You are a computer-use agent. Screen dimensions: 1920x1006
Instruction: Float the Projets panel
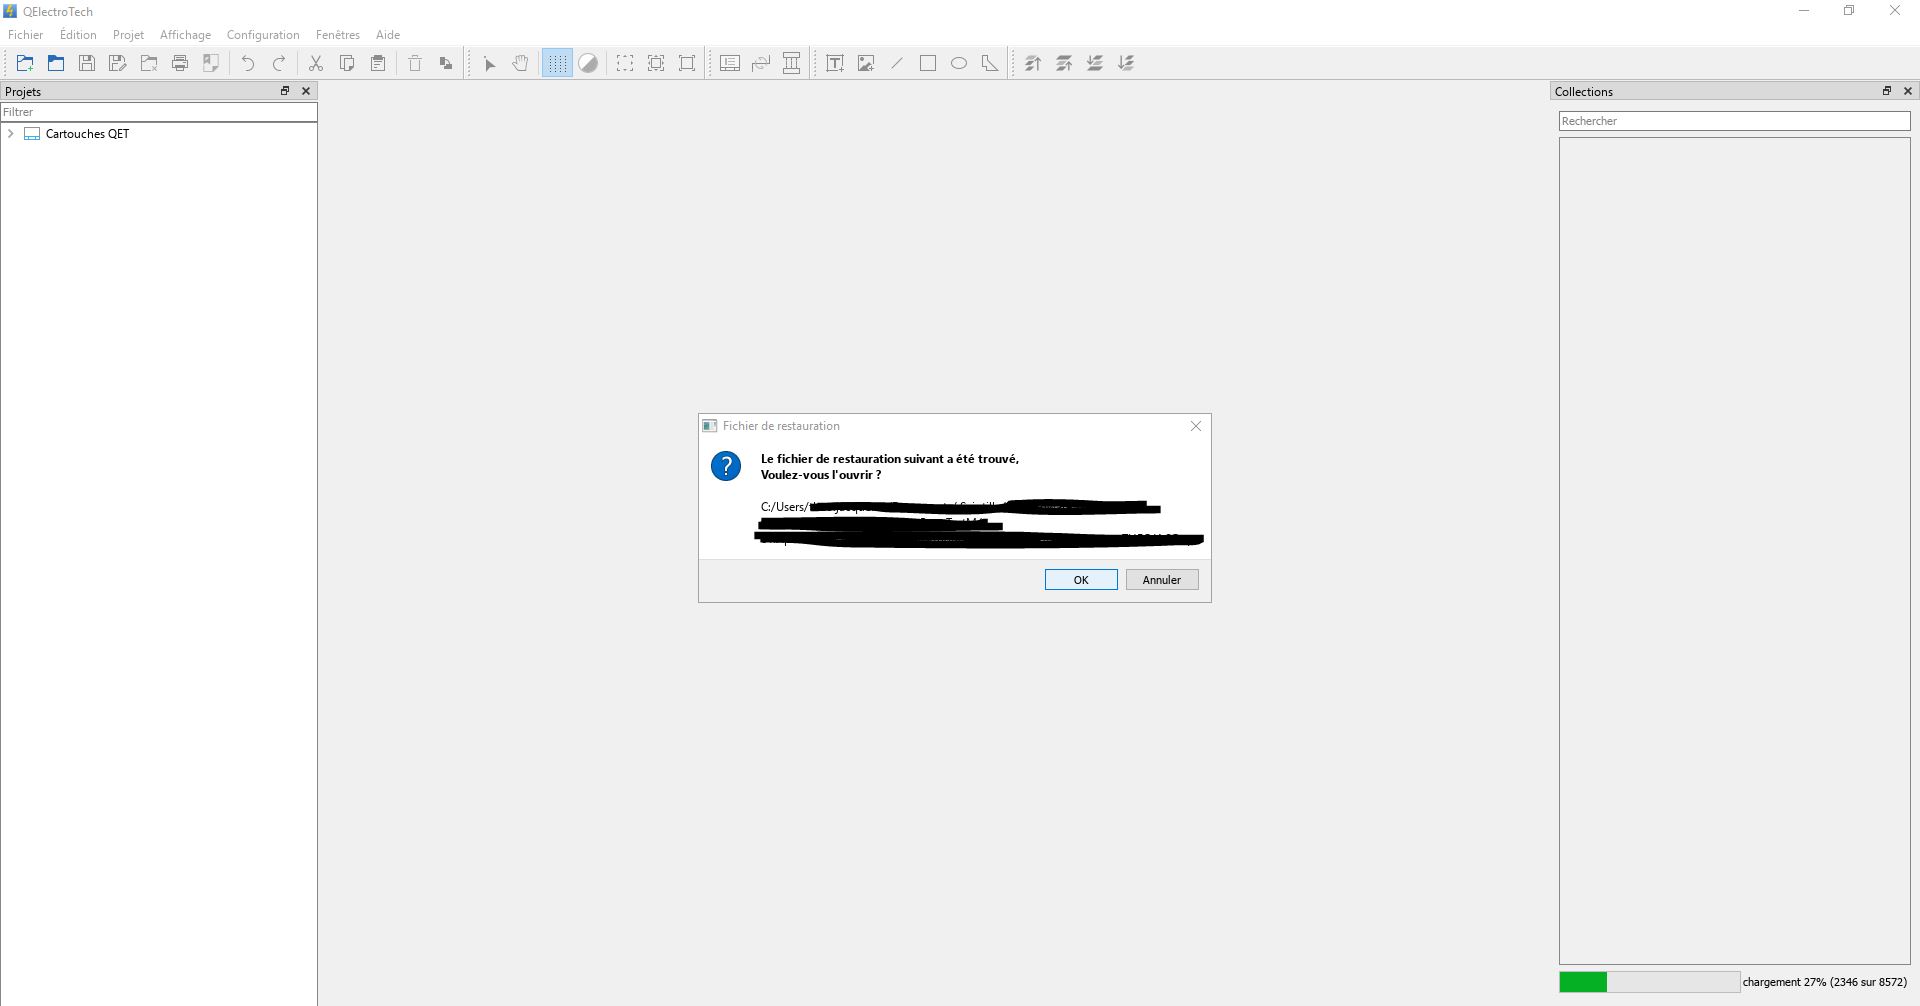point(285,91)
